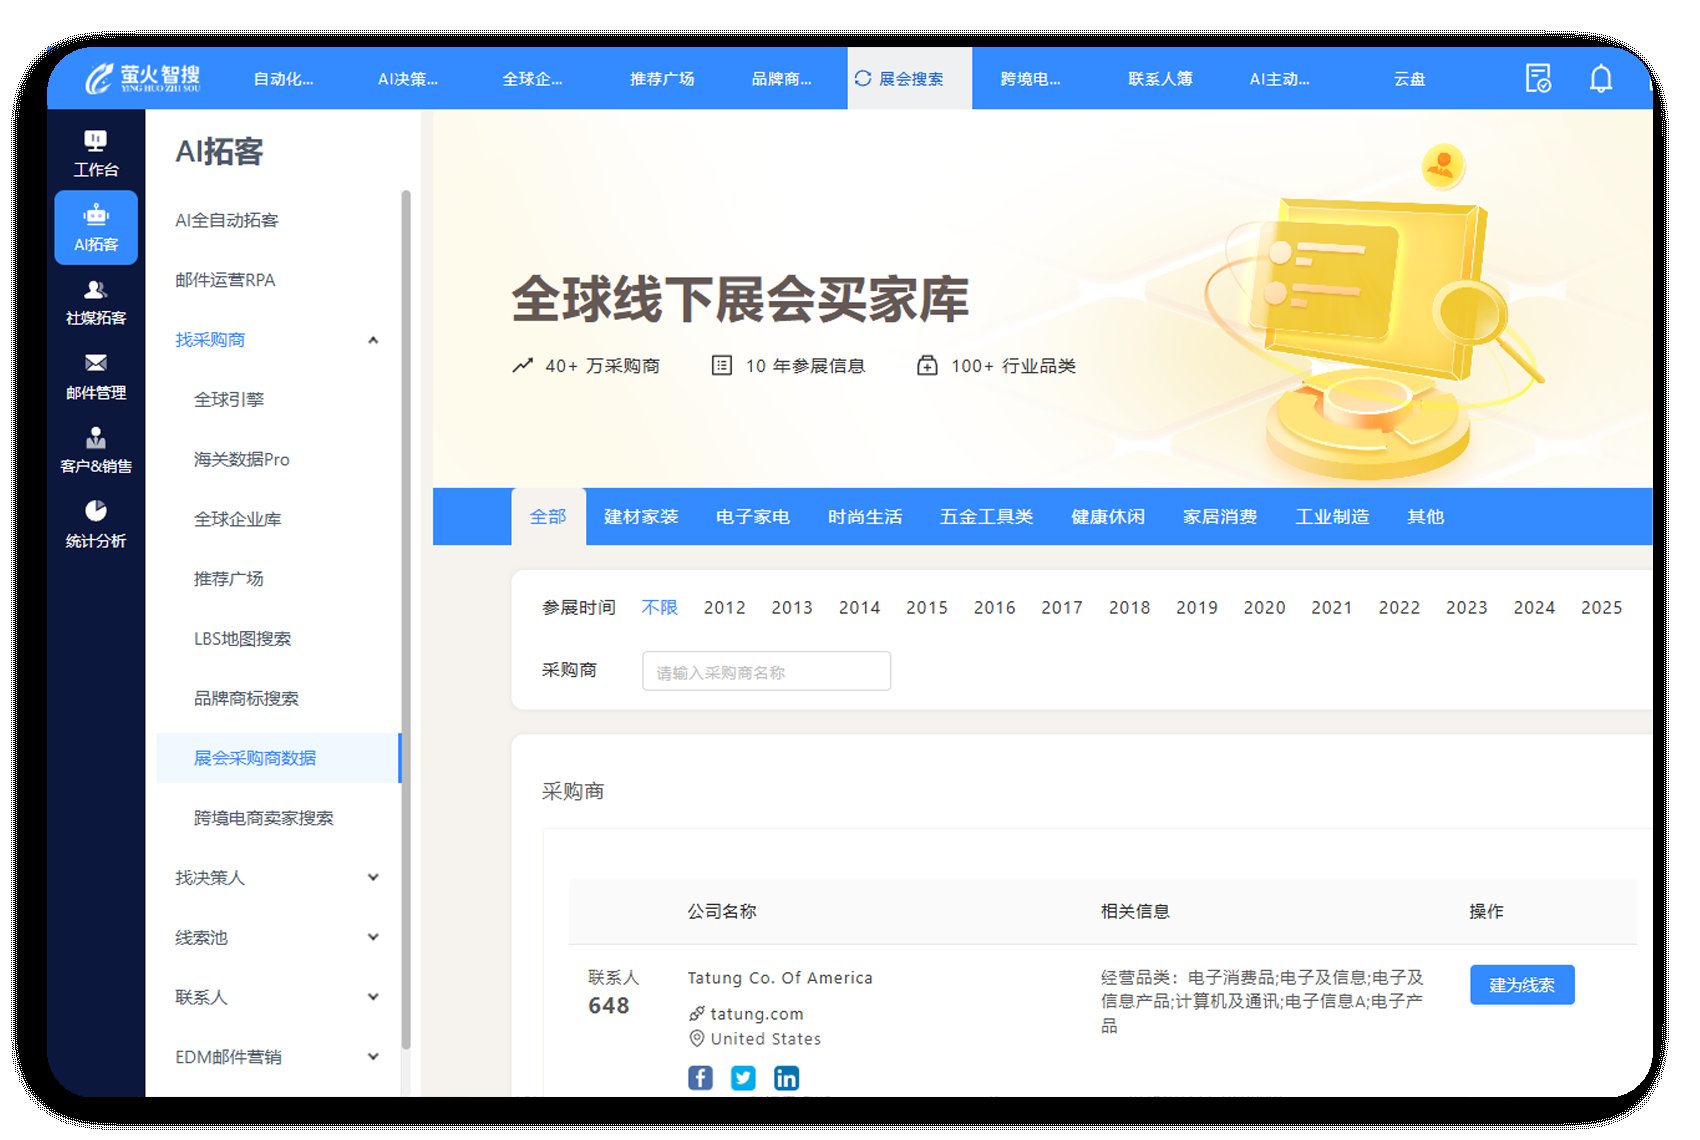The height and width of the screenshot is (1140, 1700).
Task: Open 海关数据Pro in the side menu
Action: (241, 460)
